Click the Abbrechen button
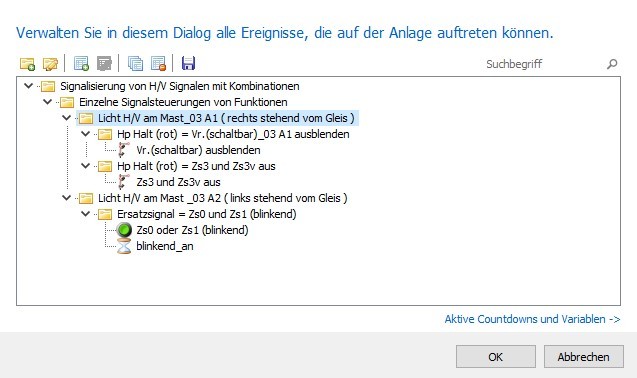The height and width of the screenshot is (378, 637). (x=583, y=357)
